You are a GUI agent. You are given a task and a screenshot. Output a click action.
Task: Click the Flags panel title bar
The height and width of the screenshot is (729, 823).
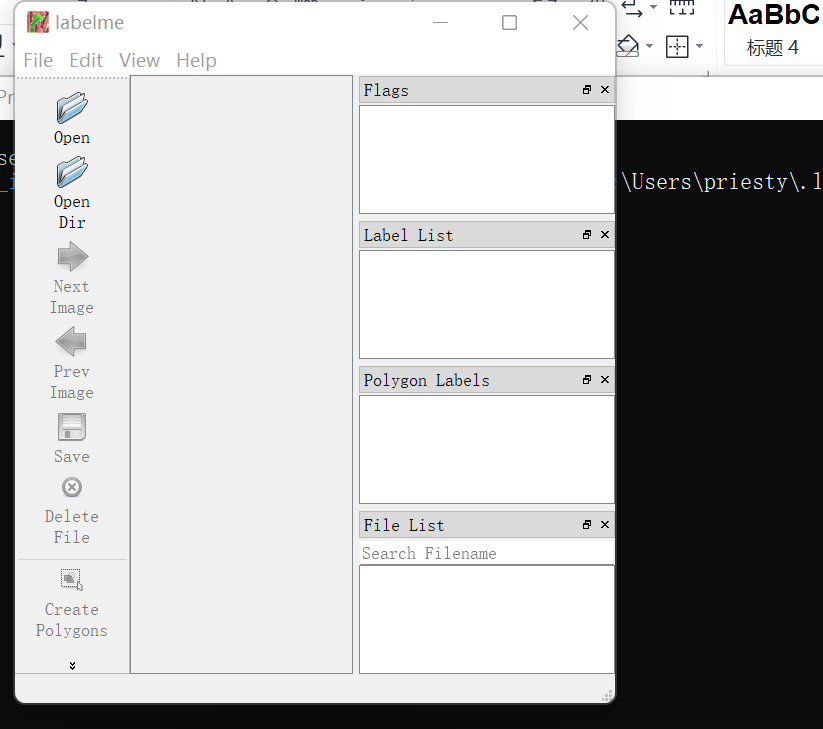487,90
